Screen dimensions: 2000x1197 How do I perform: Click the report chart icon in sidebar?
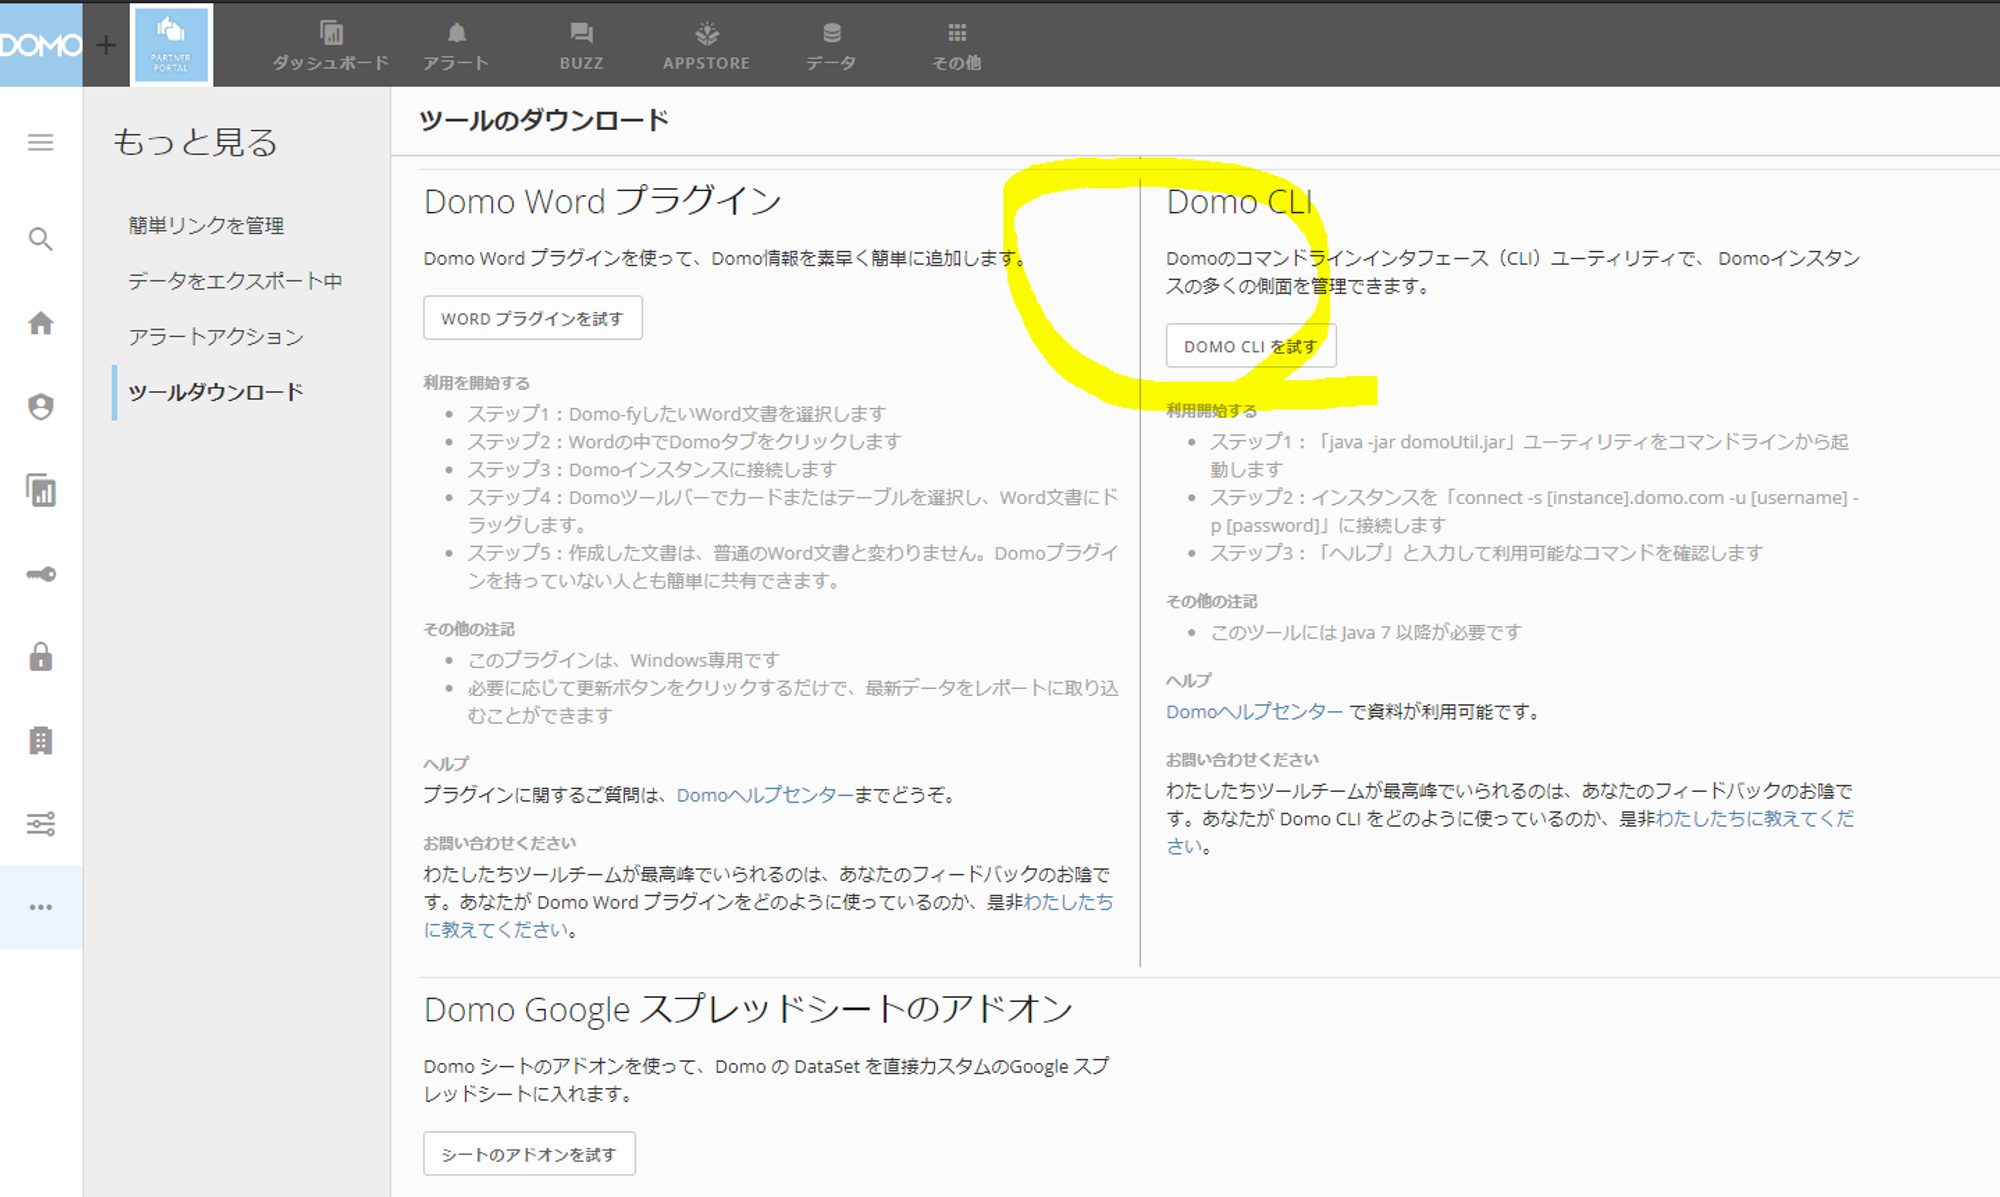click(x=41, y=490)
